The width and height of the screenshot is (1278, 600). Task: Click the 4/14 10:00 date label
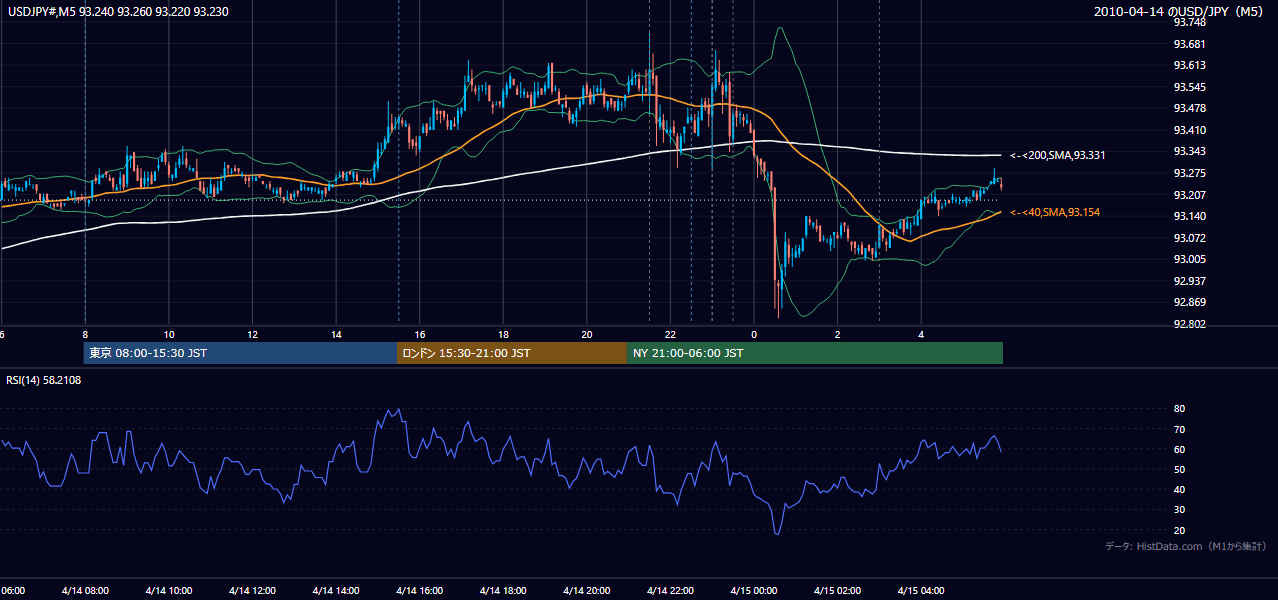coord(168,590)
